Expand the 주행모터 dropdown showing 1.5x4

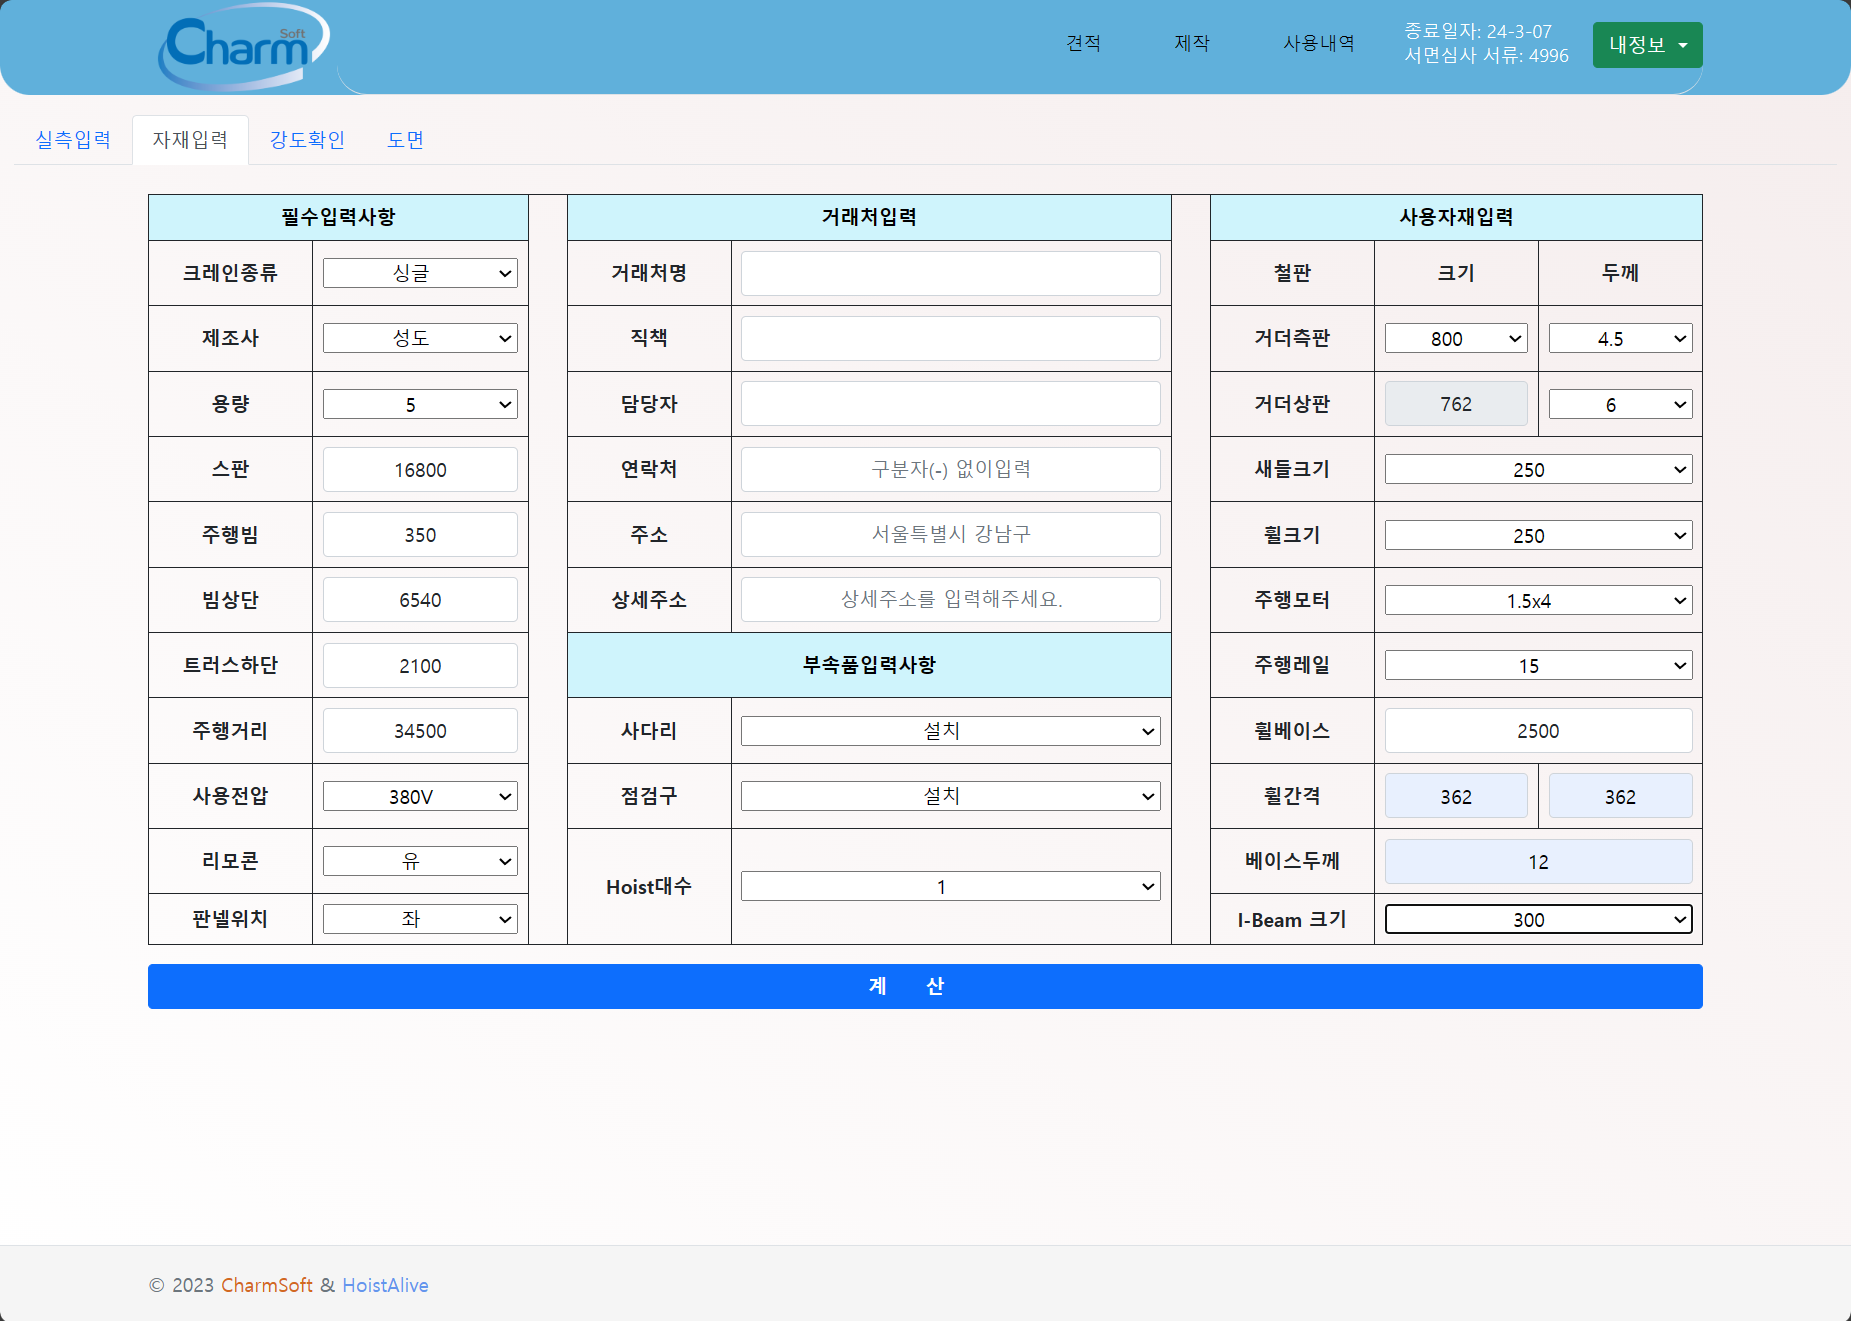[1537, 601]
